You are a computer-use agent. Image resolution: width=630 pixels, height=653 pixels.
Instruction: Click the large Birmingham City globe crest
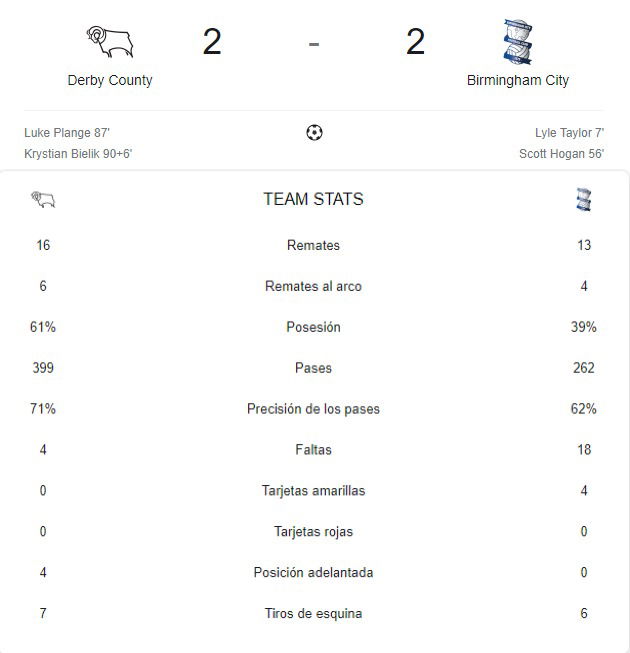[x=518, y=42]
